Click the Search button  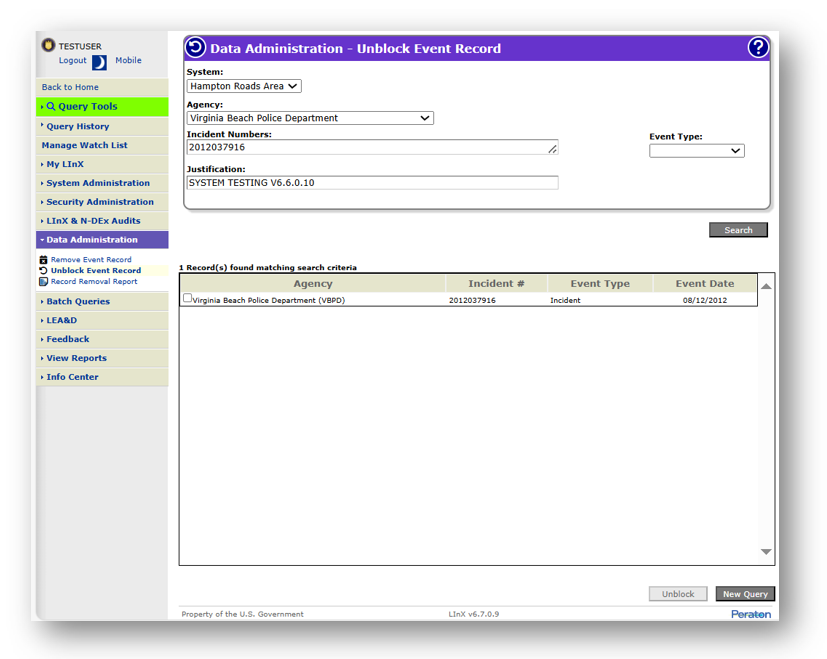coord(738,230)
